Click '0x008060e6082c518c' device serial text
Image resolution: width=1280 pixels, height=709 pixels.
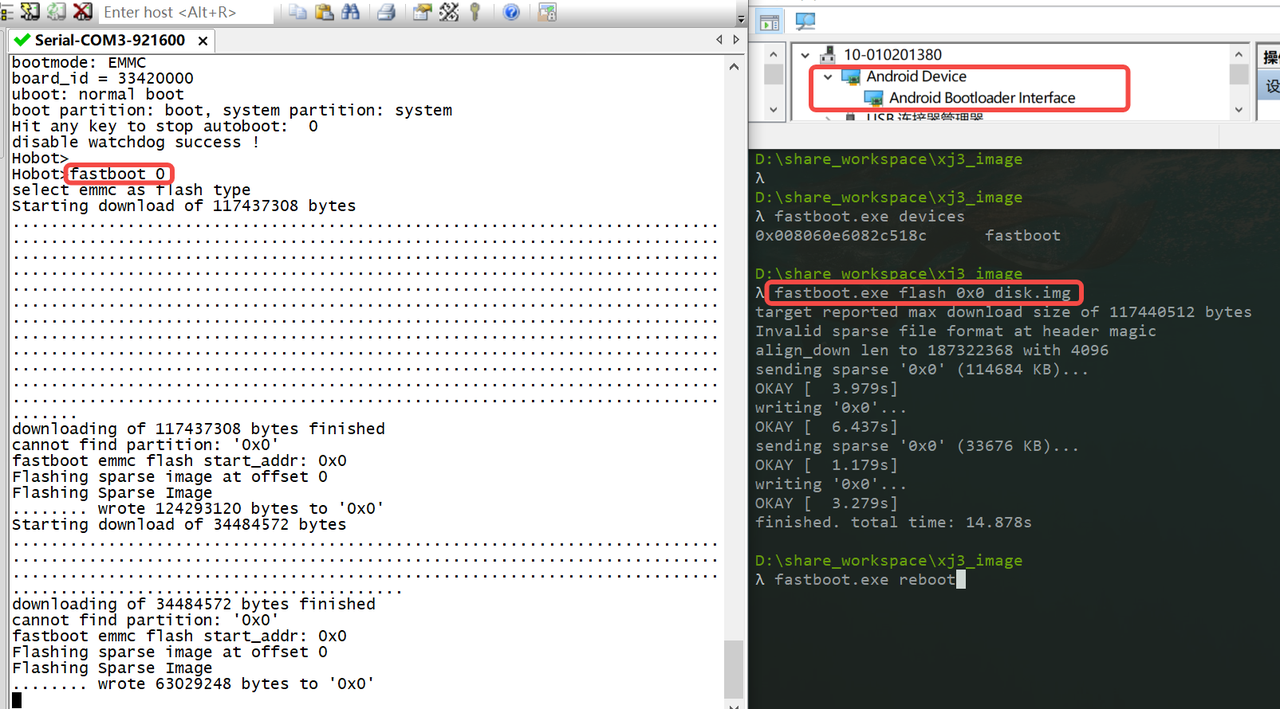pos(841,236)
